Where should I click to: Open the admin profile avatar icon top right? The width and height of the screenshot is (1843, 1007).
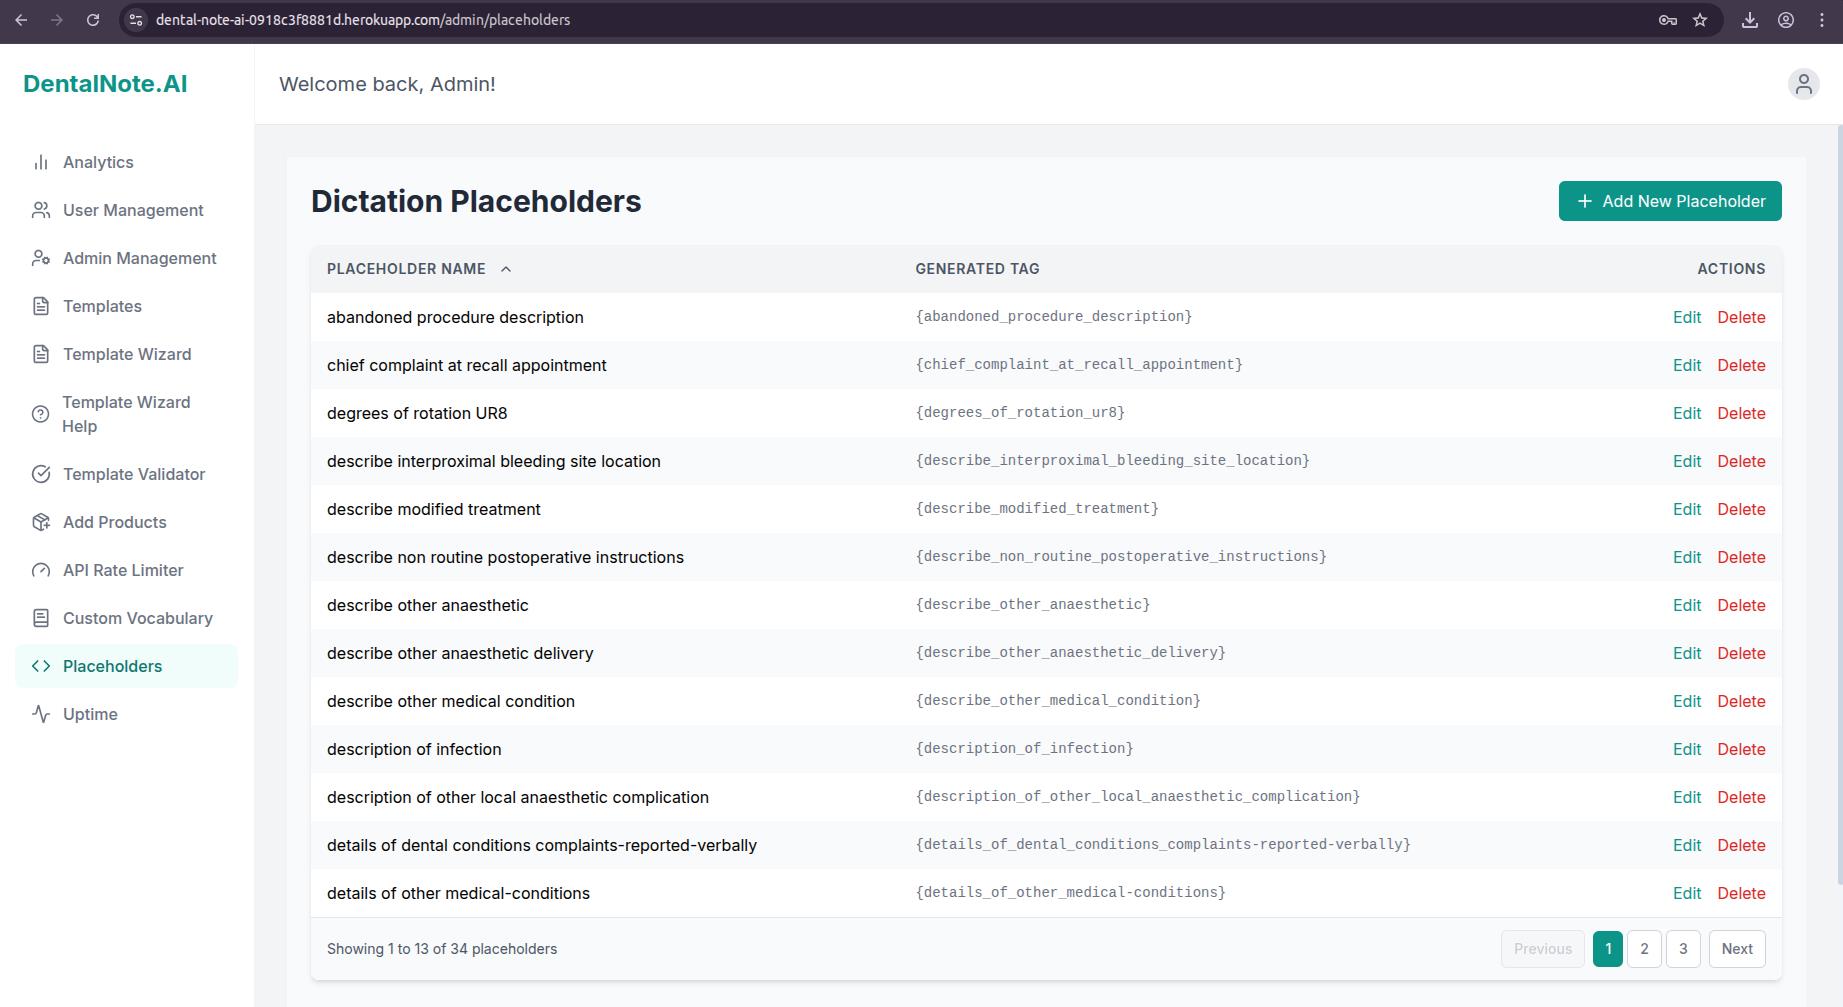point(1803,84)
